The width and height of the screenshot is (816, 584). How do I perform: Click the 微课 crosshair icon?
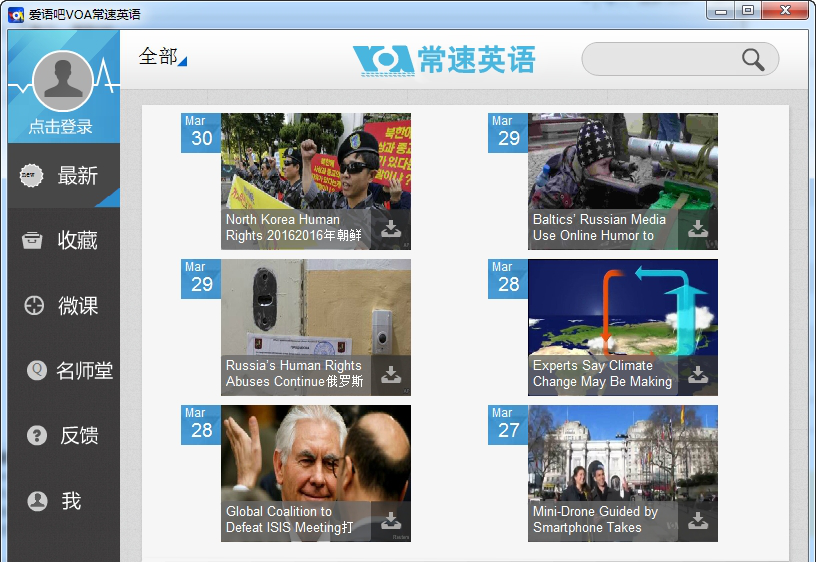34,306
